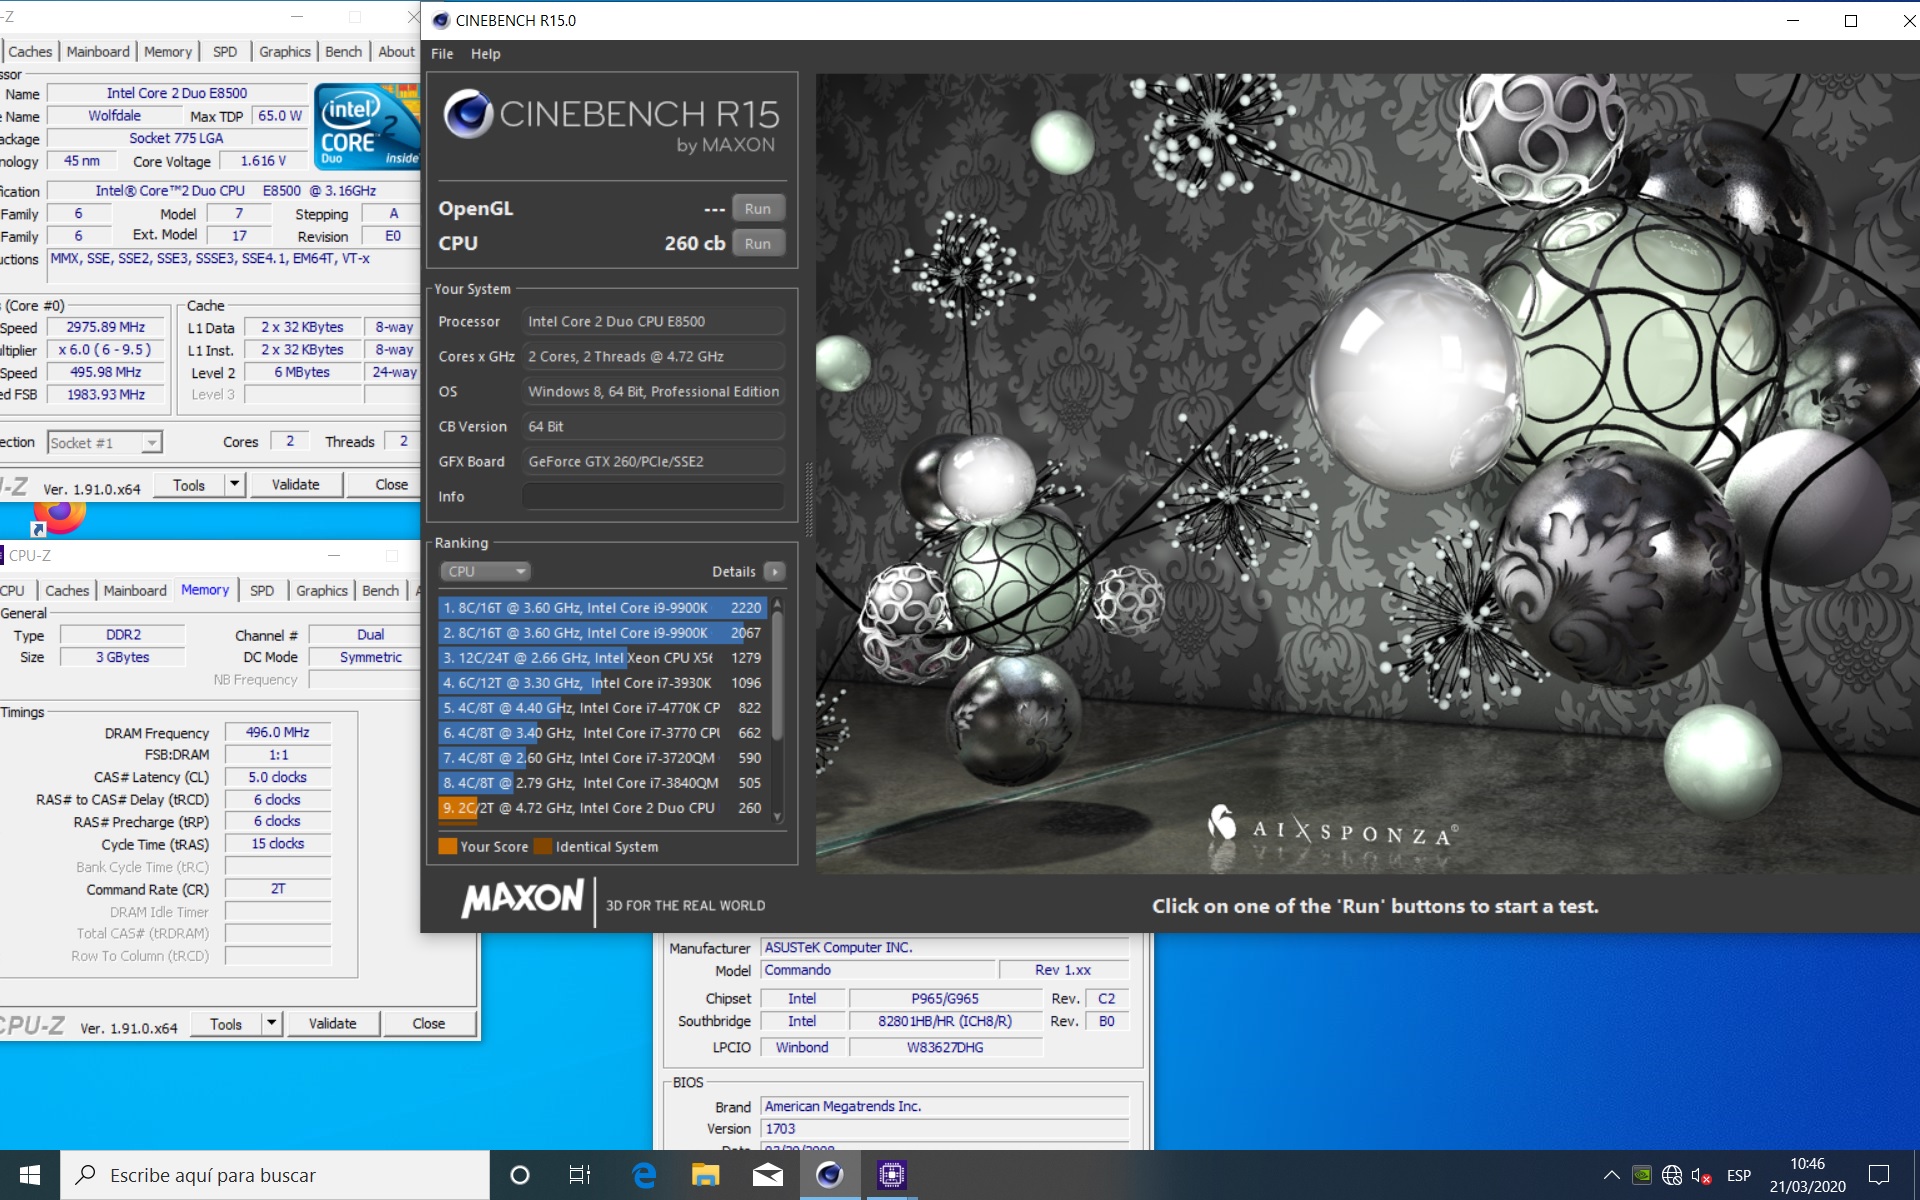Viewport: 1920px width, 1200px height.
Task: Click the Info input field
Action: 653,496
